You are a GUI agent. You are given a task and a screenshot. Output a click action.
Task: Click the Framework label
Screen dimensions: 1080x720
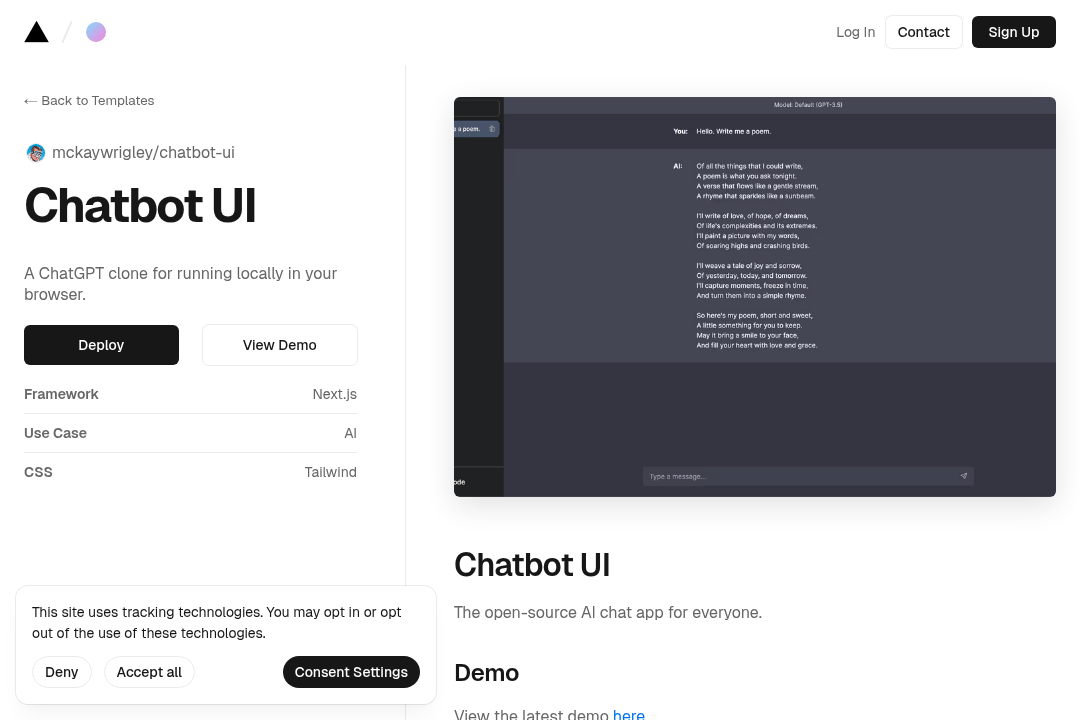tap(61, 394)
